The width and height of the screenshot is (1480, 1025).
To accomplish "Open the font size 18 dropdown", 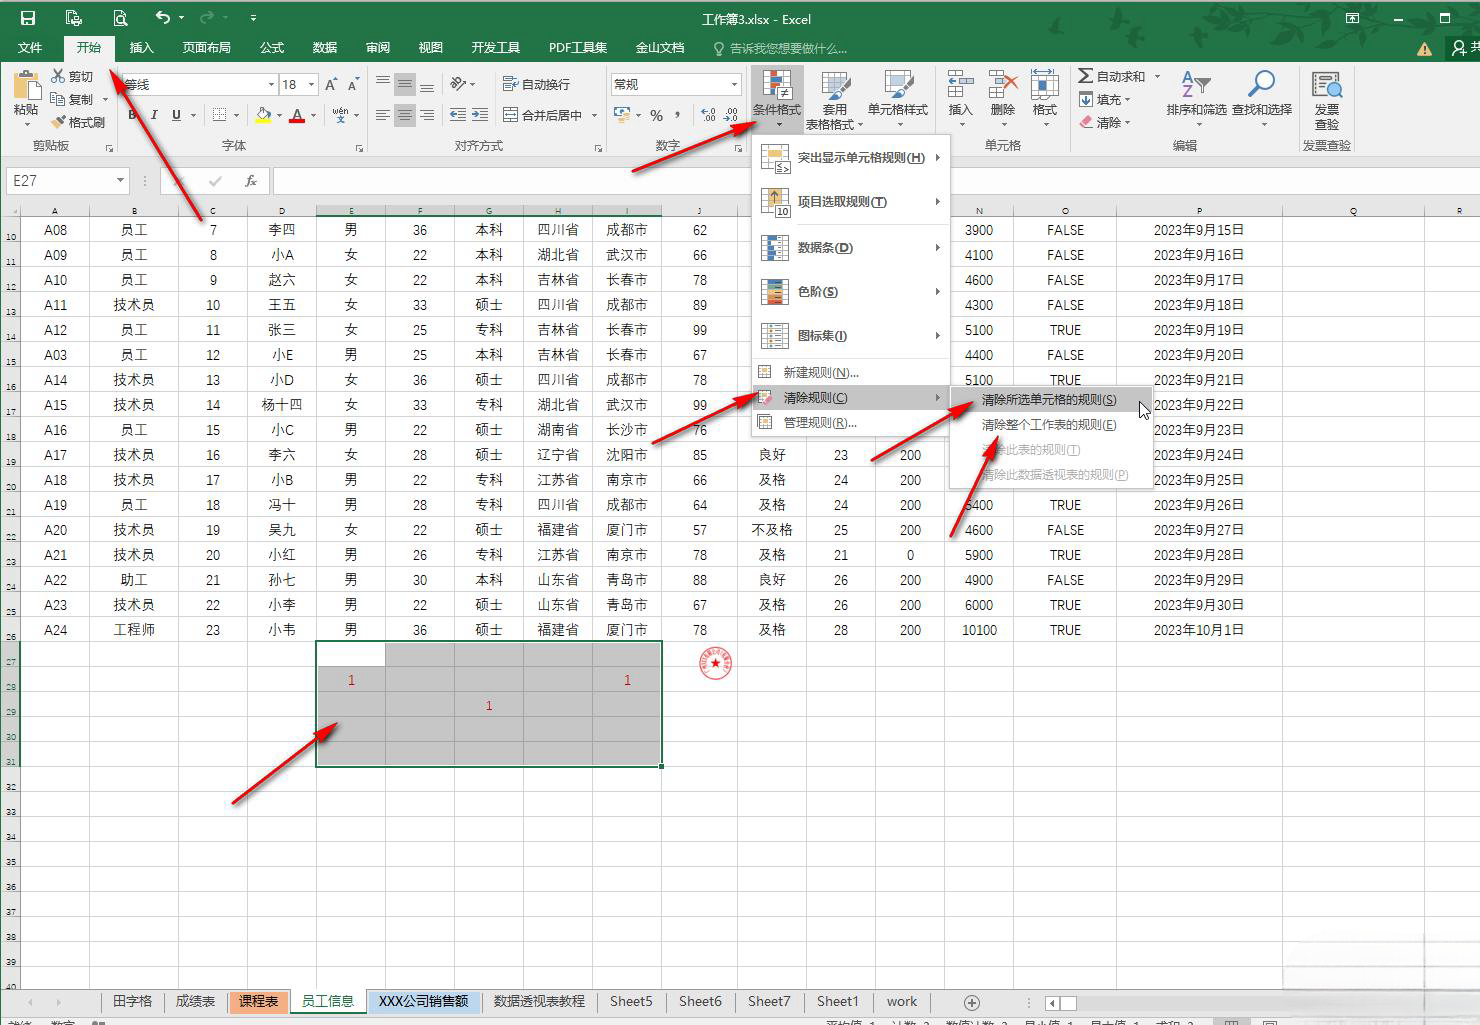I will coord(311,84).
